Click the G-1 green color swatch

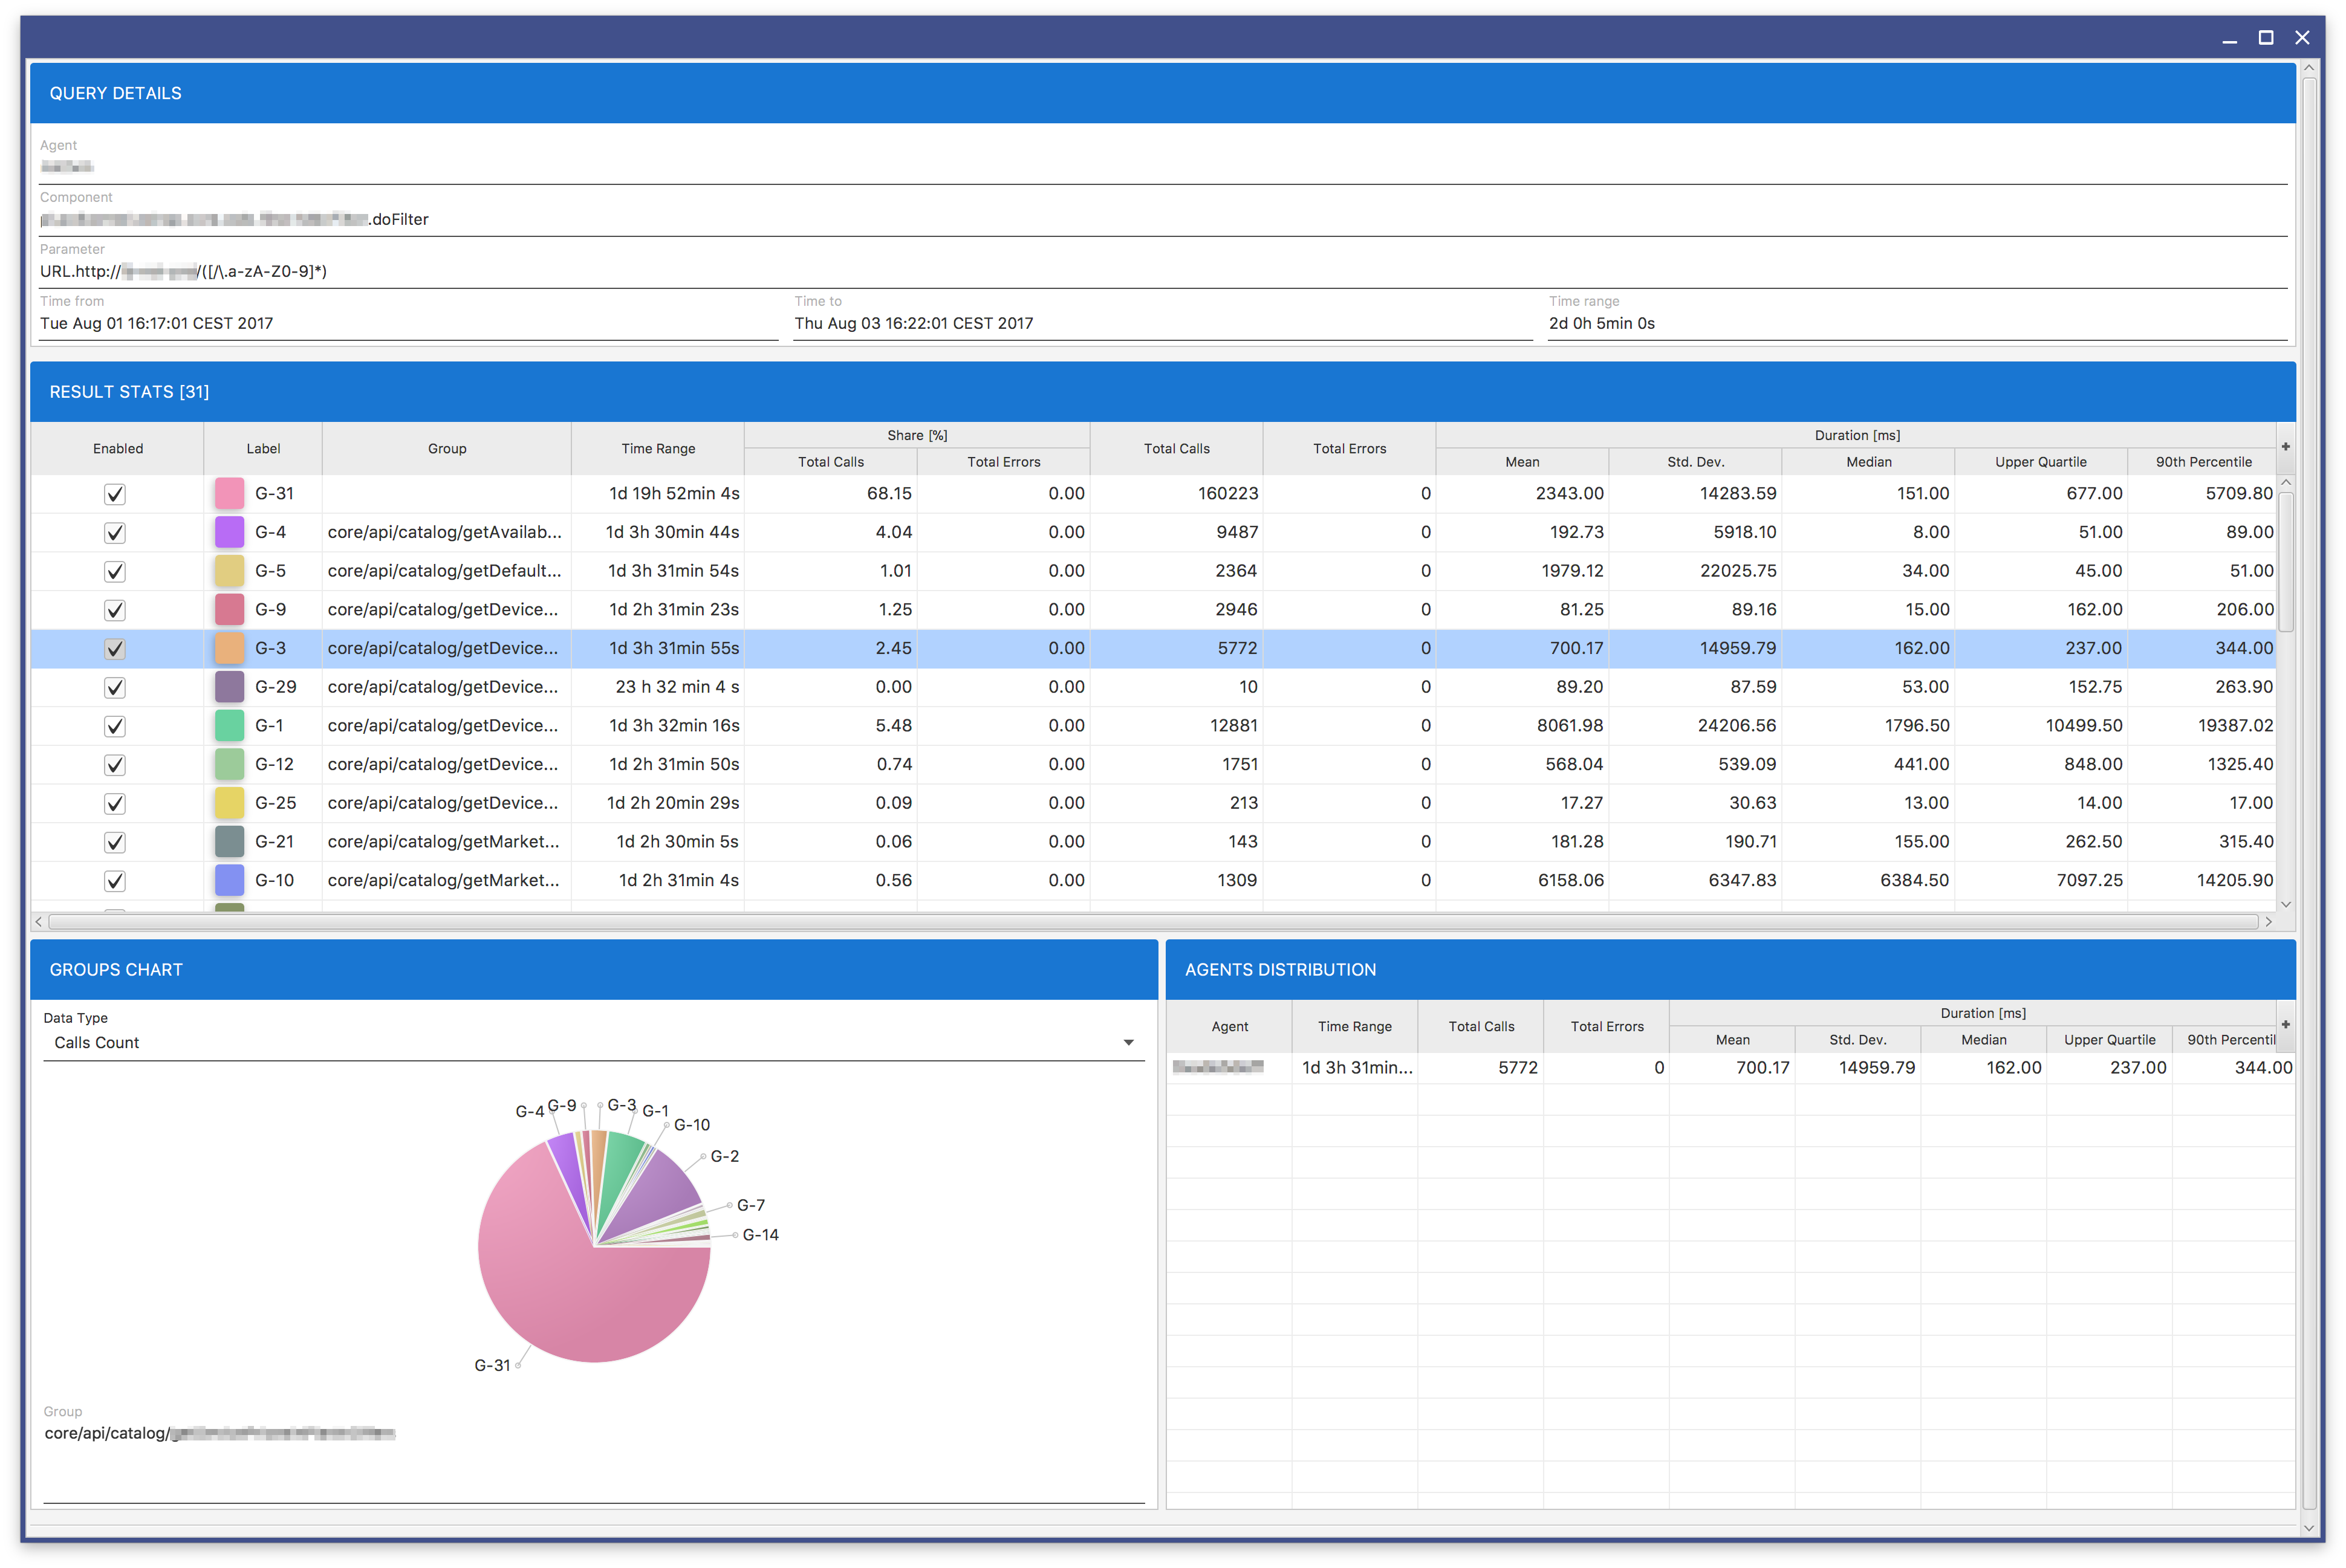coord(229,725)
